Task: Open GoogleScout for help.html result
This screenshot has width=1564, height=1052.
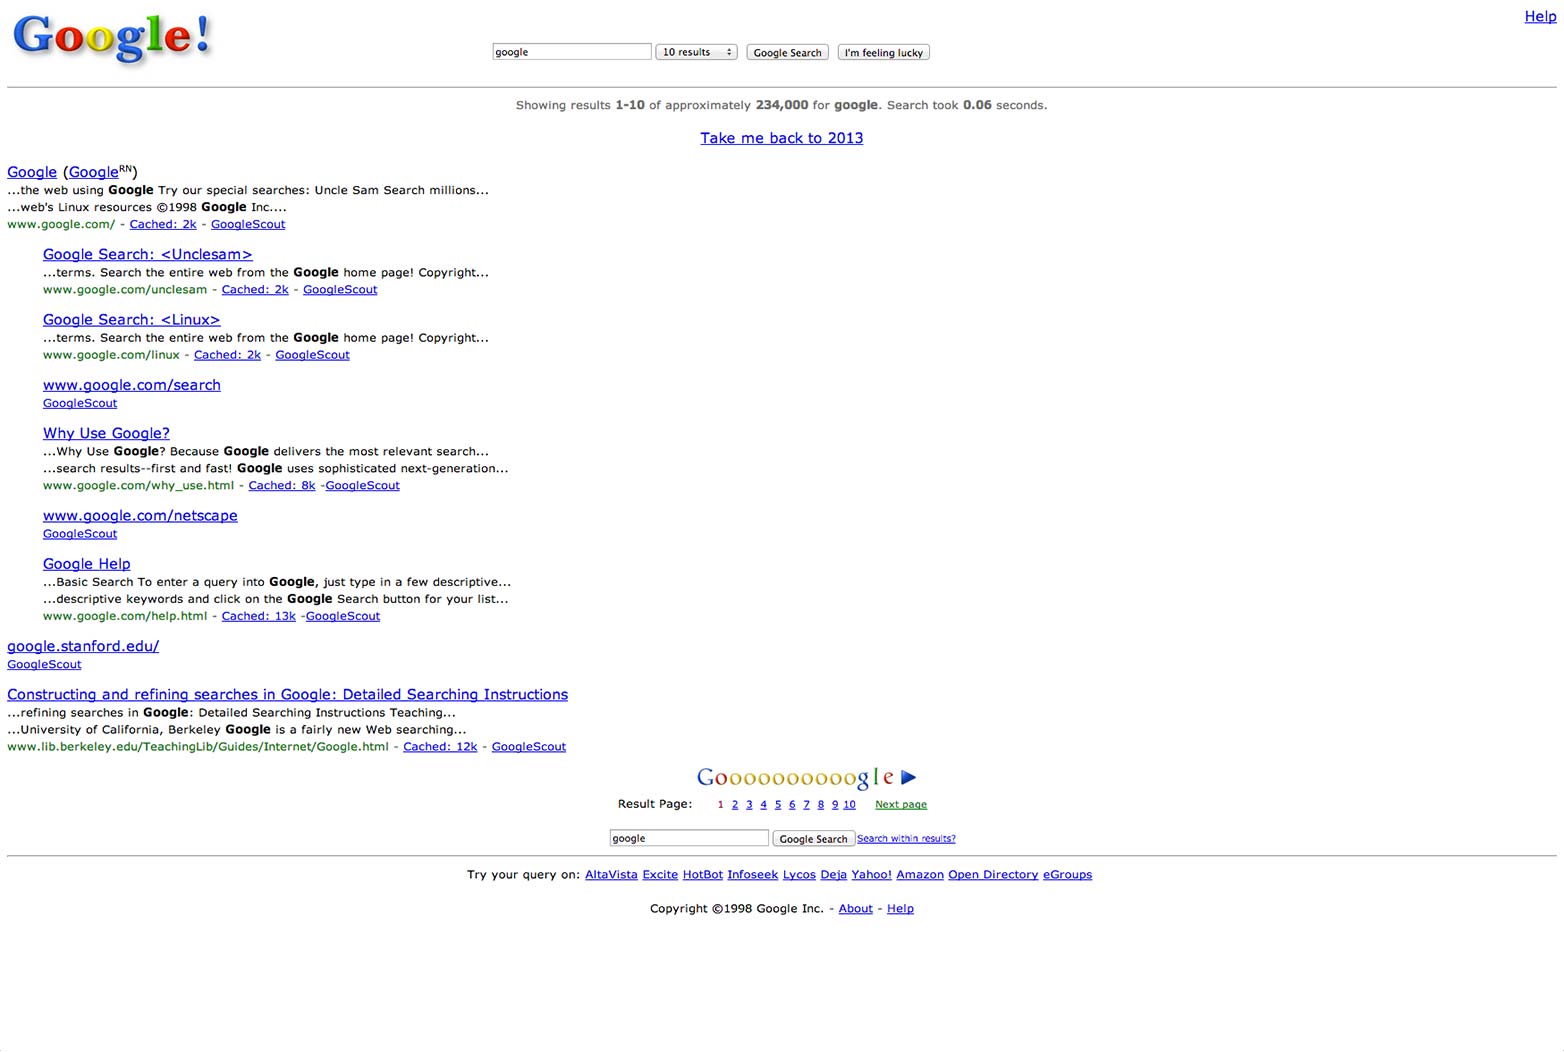Action: (x=343, y=616)
